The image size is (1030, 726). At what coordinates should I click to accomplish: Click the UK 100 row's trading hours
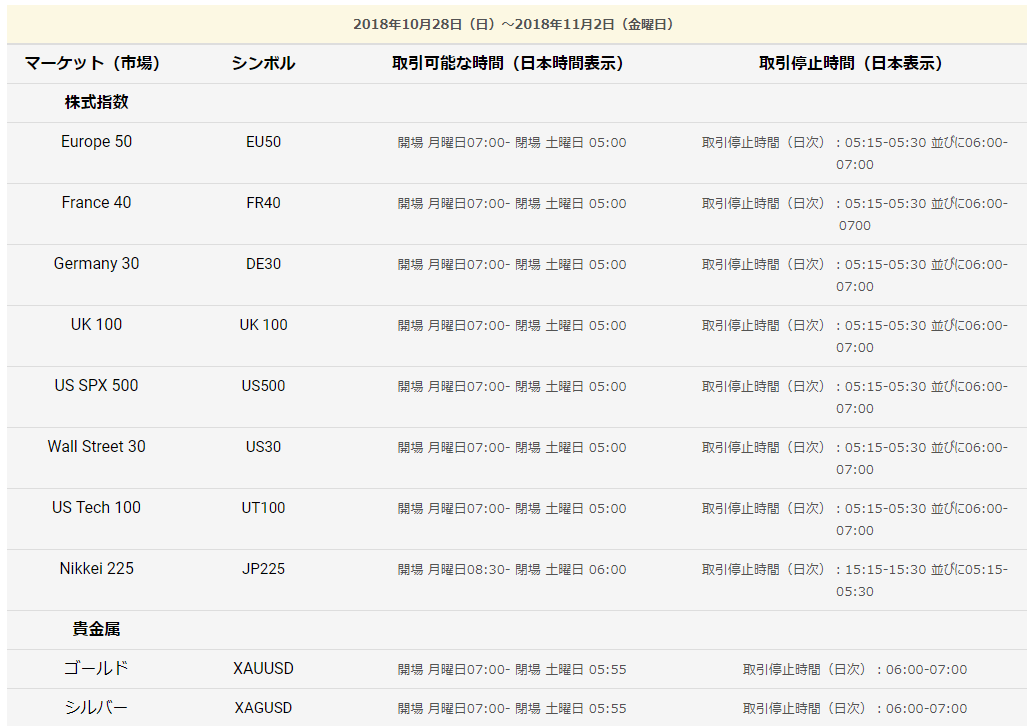pyautogui.click(x=512, y=326)
